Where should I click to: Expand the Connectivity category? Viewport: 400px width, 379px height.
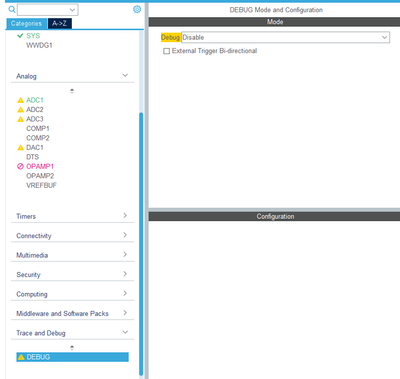(125, 235)
